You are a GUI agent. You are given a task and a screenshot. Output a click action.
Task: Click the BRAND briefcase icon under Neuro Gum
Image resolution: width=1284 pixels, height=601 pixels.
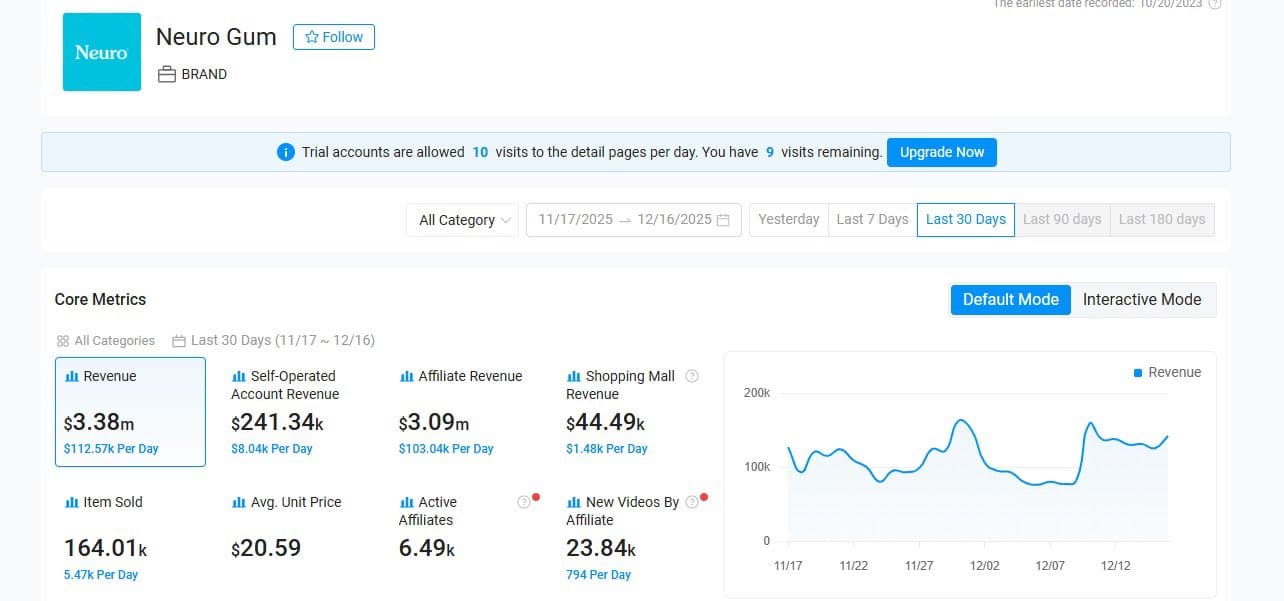pos(166,74)
